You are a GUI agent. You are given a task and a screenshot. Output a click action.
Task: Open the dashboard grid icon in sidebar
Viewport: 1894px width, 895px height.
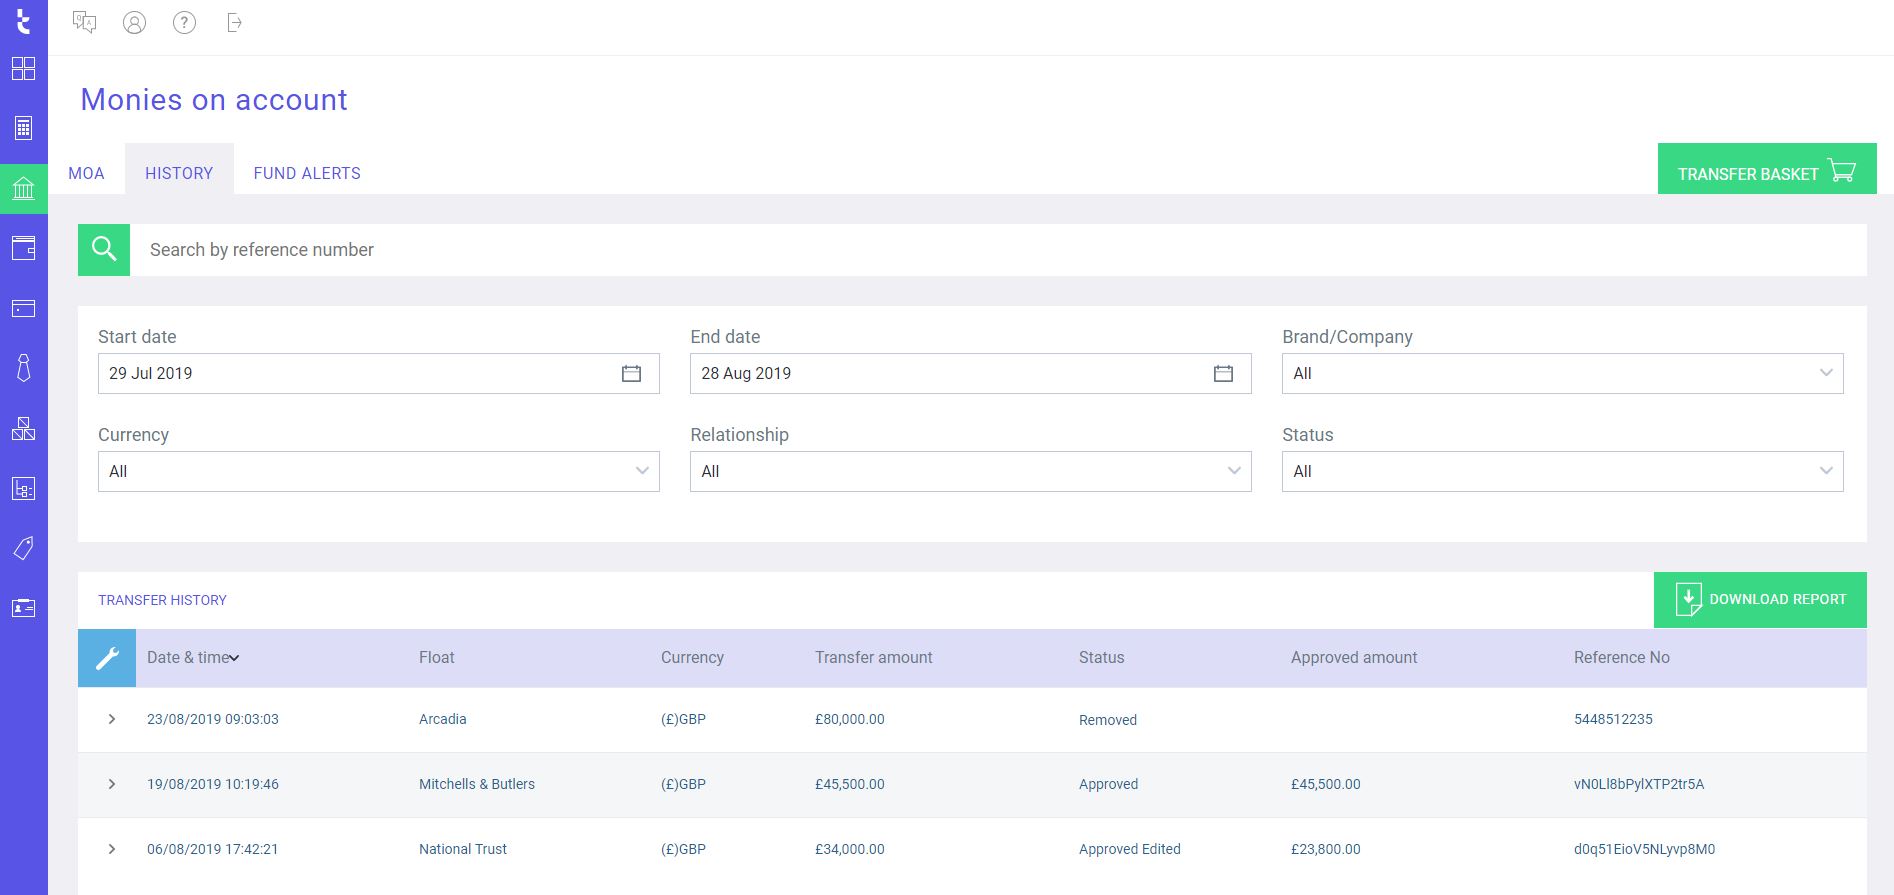23,68
